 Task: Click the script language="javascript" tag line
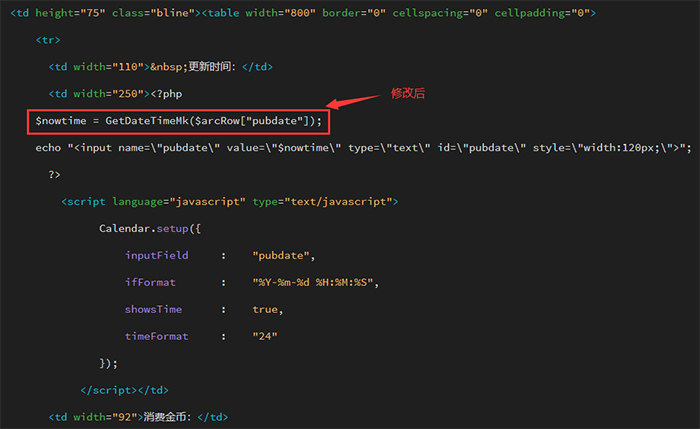coord(229,202)
